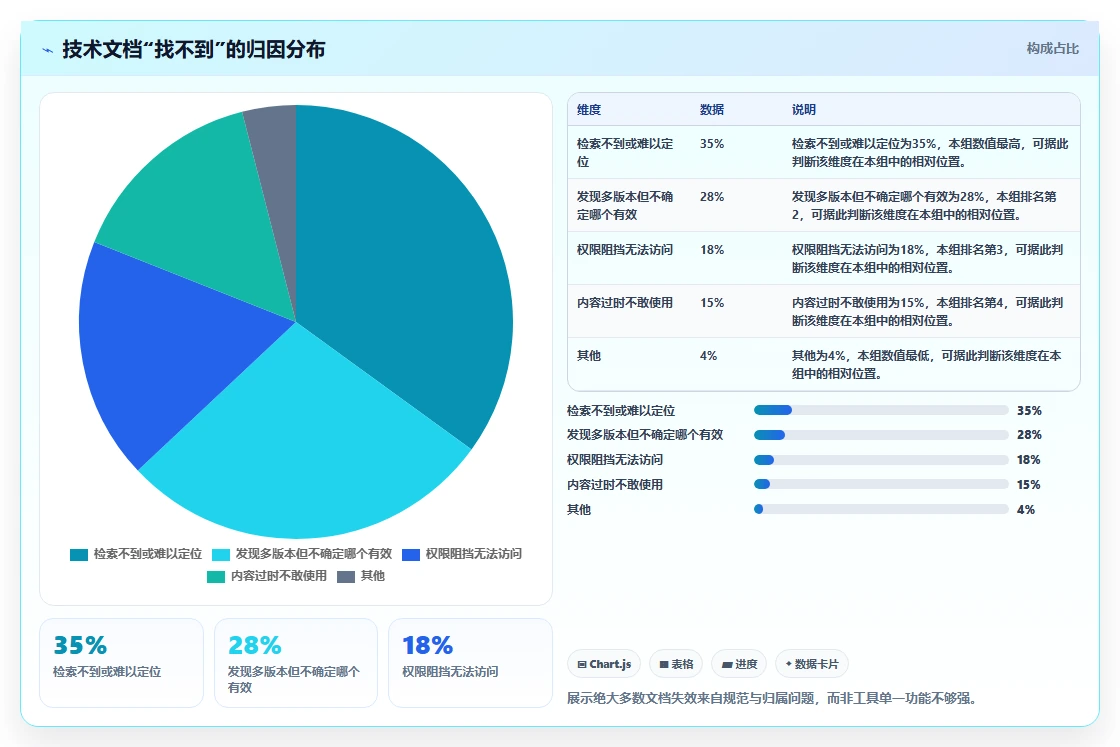
Task: Click description starting 内容过时不敢使用为15%
Action: (928, 311)
